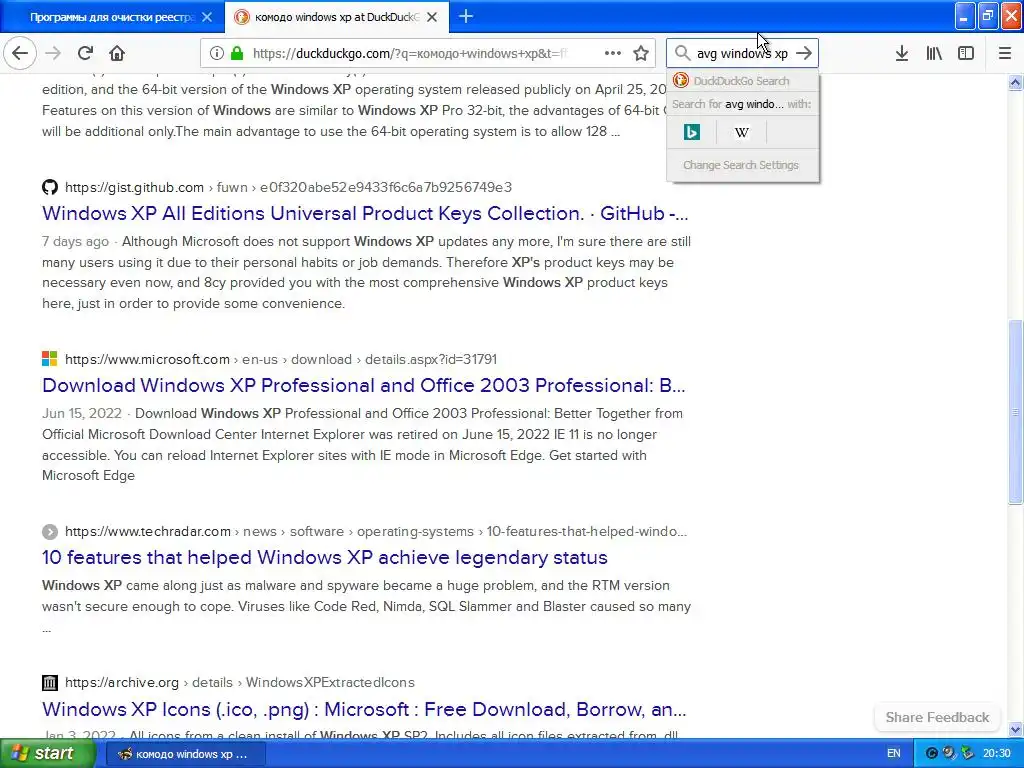Open the Library menu

tap(934, 53)
